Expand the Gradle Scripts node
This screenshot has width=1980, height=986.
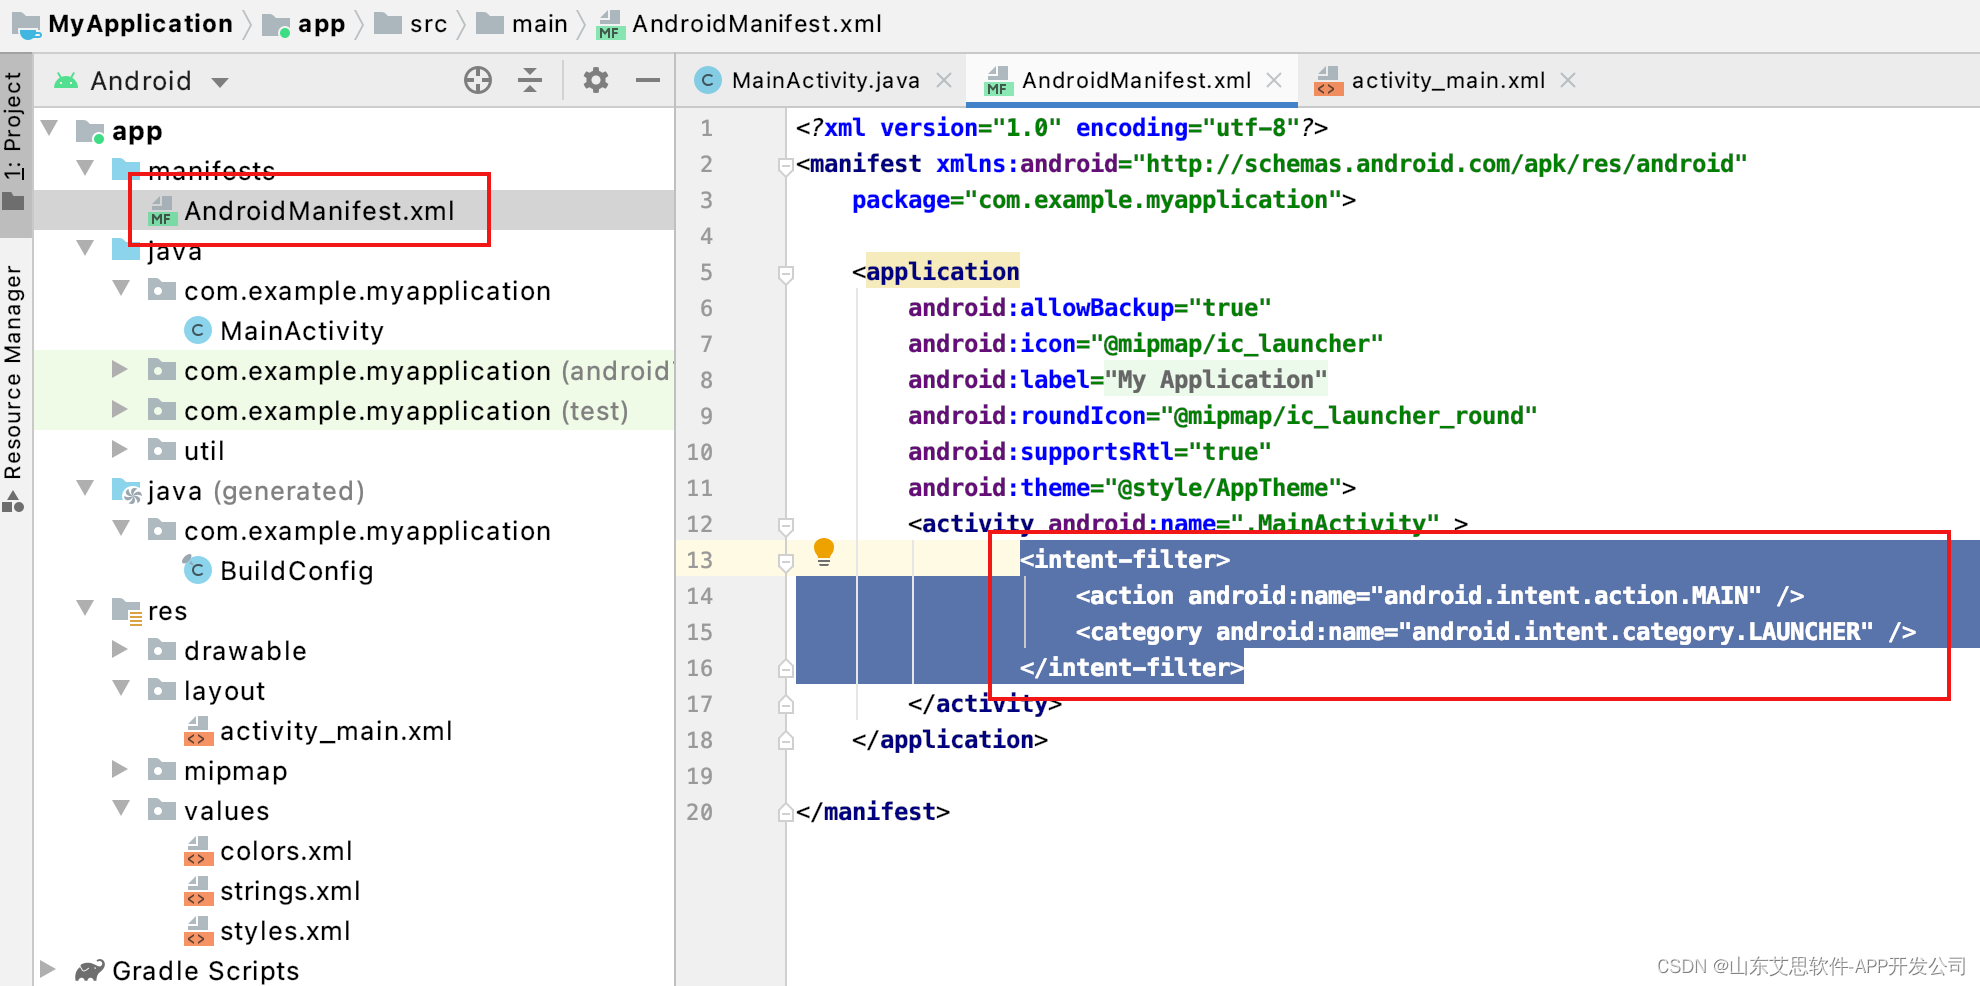coord(48,968)
